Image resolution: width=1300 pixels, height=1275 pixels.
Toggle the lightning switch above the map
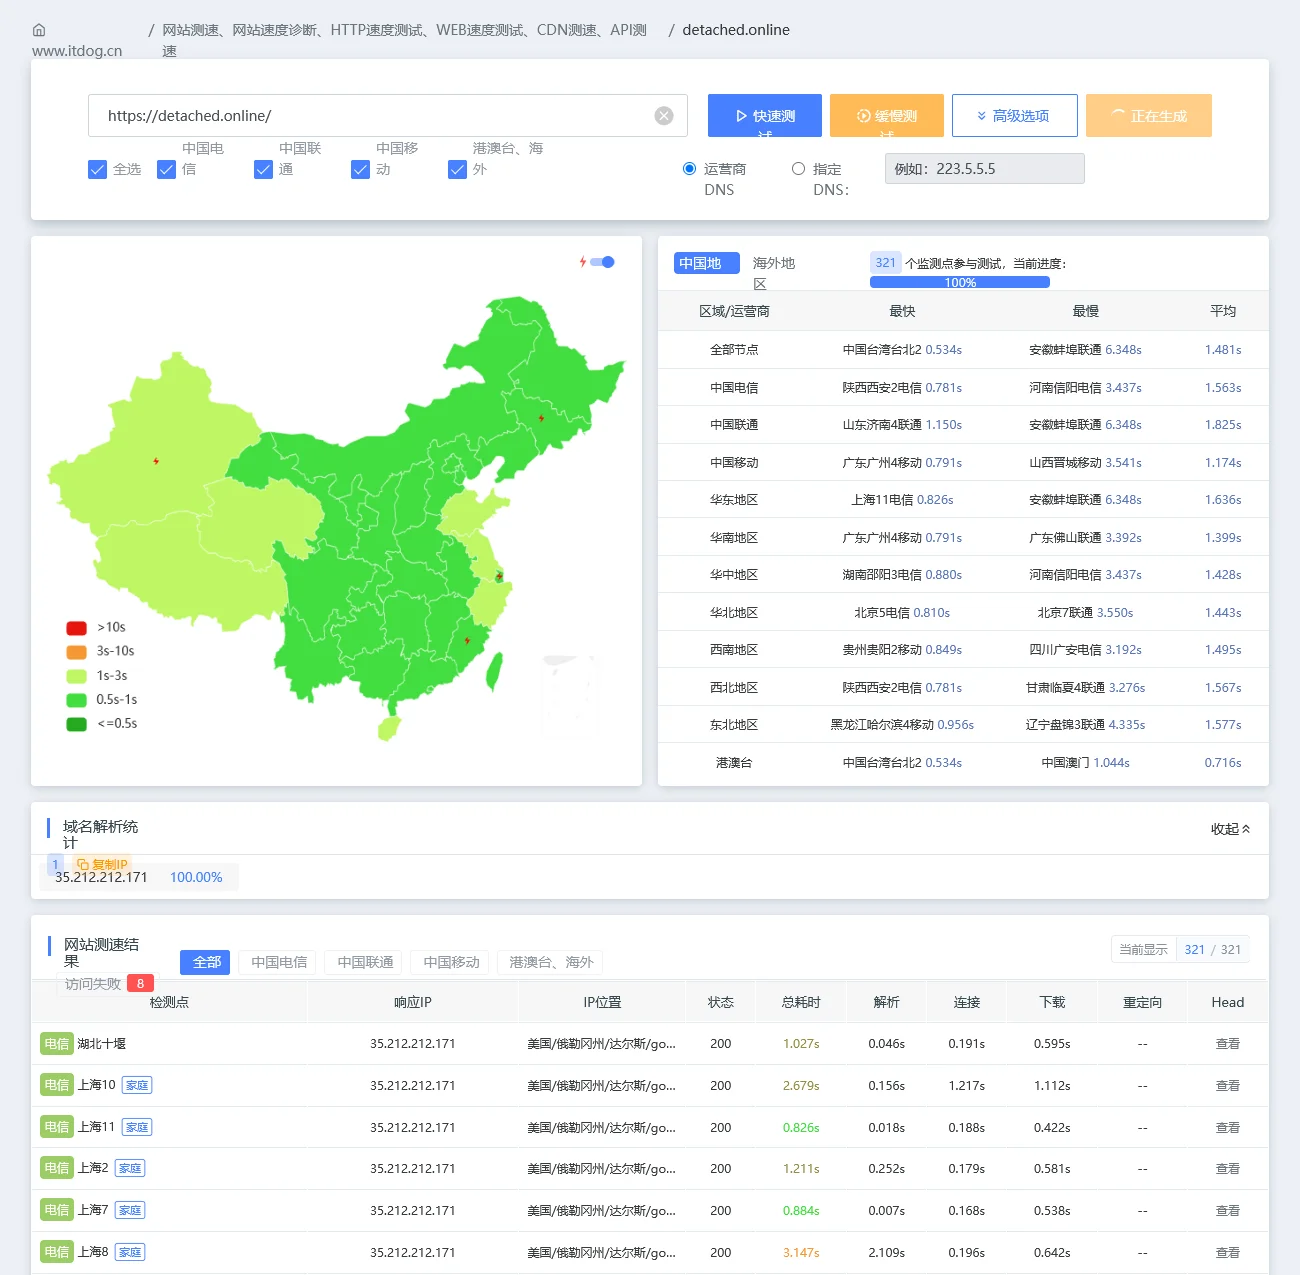(x=602, y=262)
